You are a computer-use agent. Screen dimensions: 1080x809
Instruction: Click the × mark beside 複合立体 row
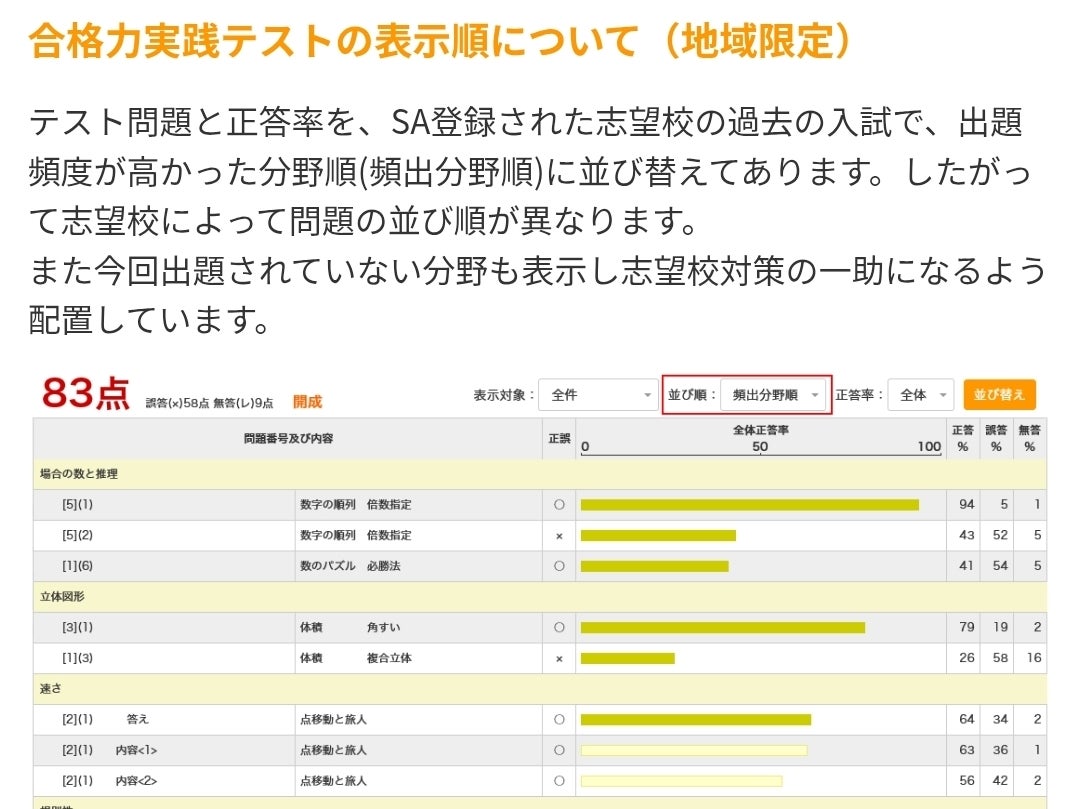coord(557,658)
